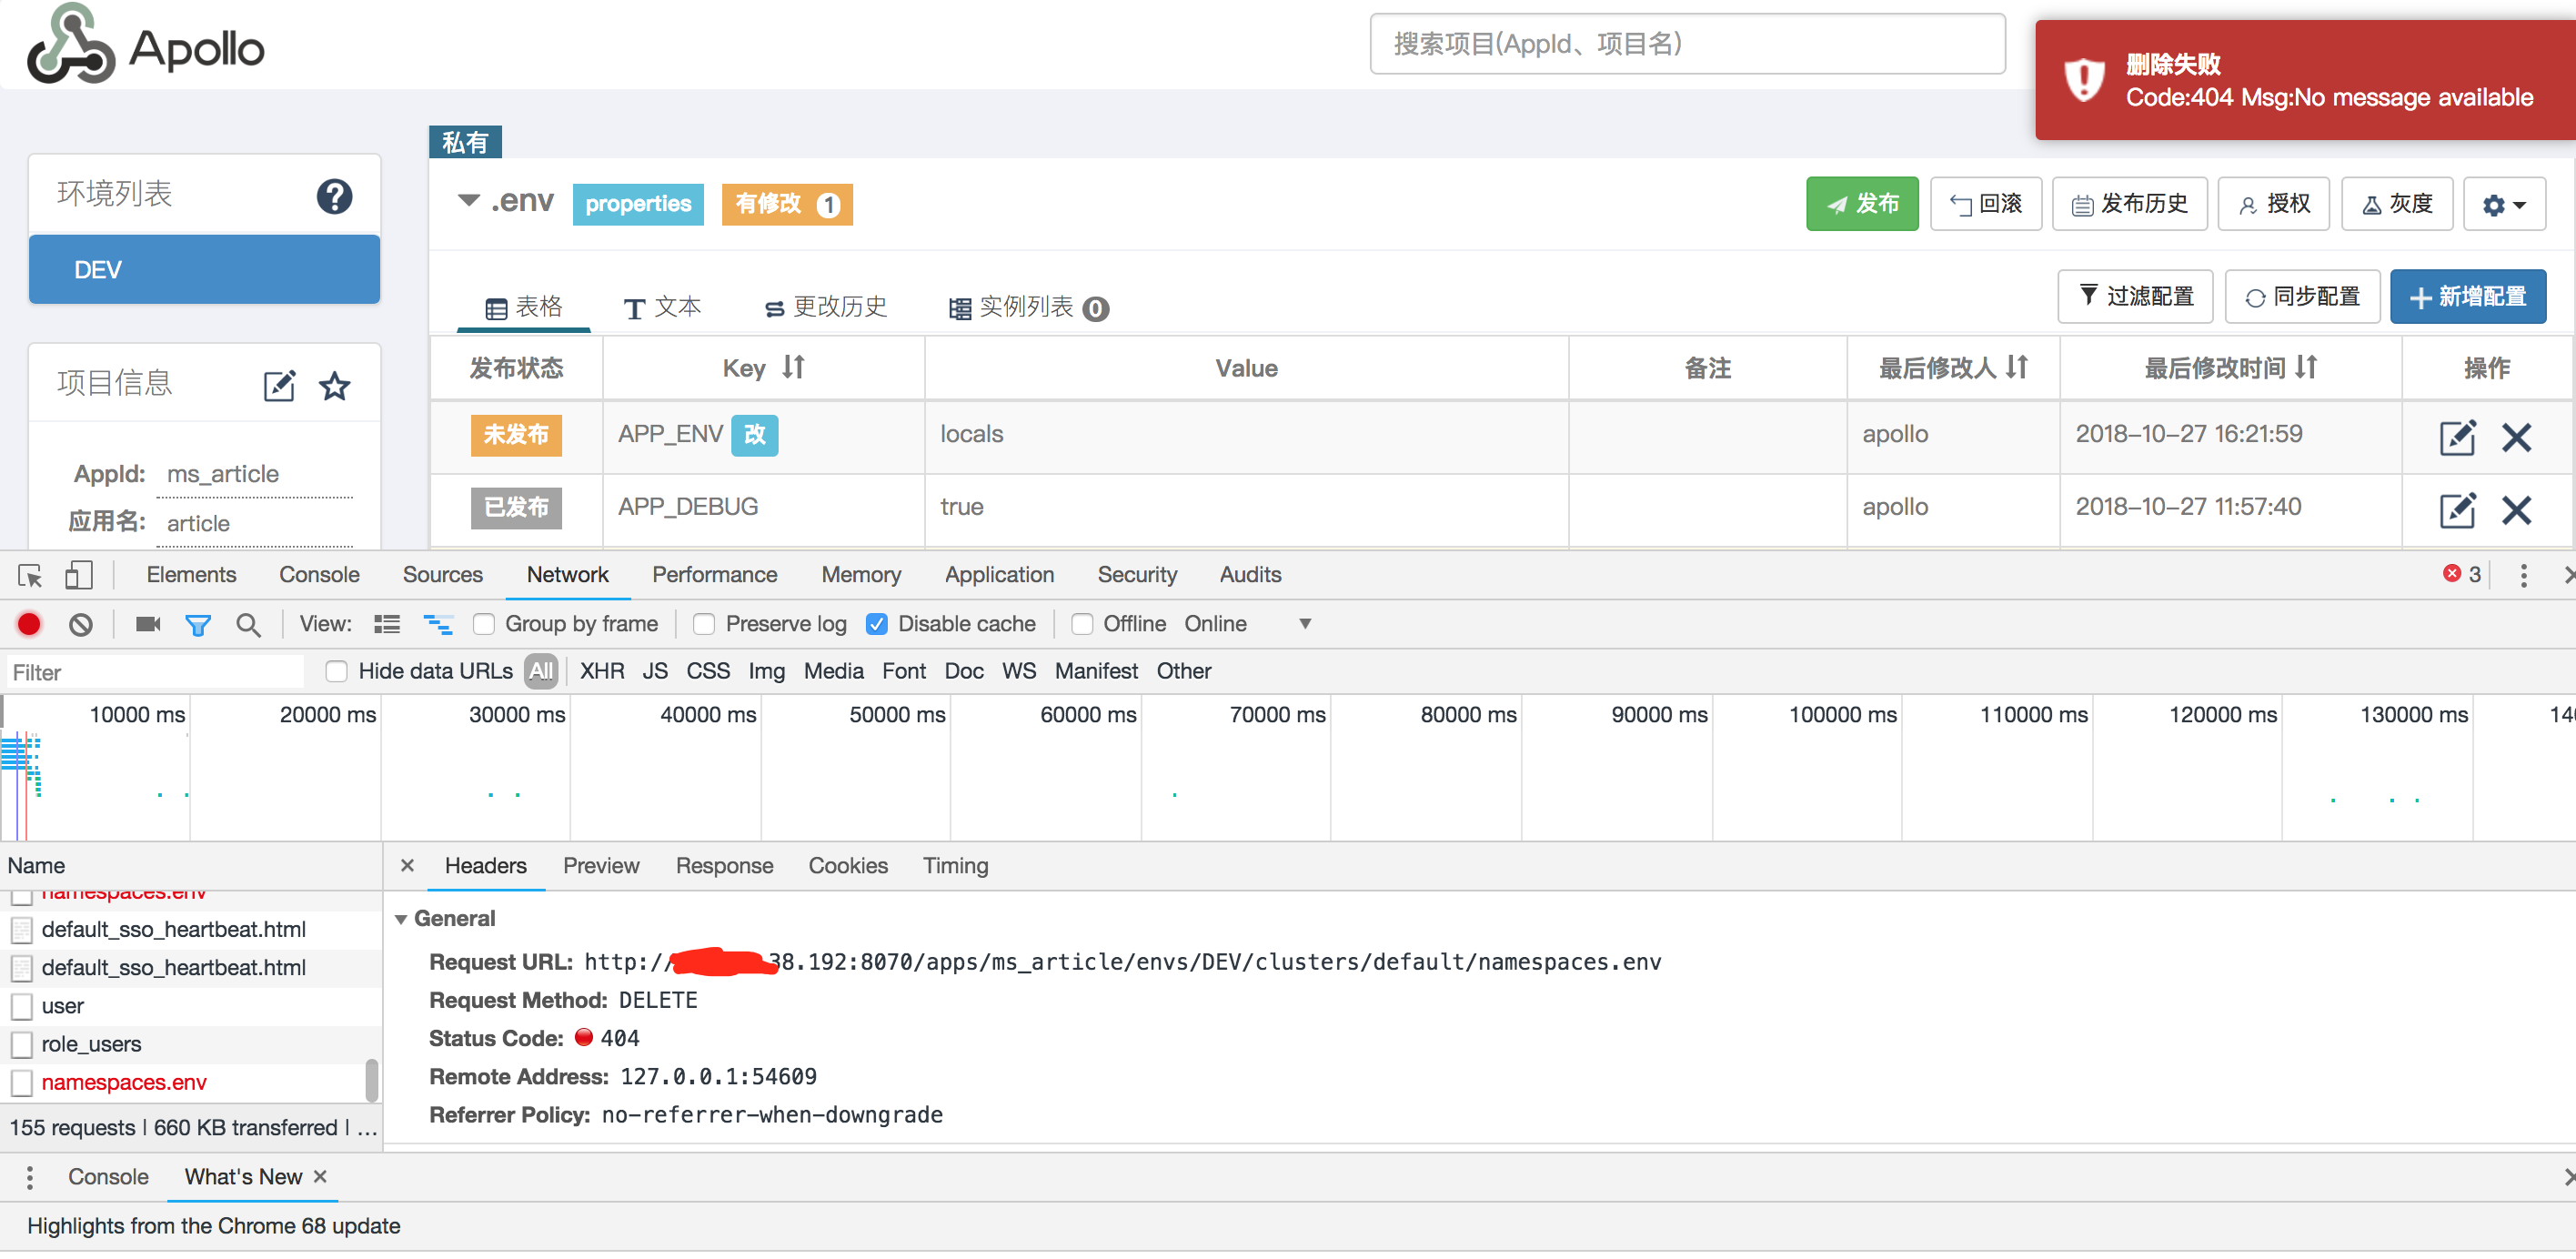Open the environment list help icon
This screenshot has height=1259, width=2576.
[335, 196]
